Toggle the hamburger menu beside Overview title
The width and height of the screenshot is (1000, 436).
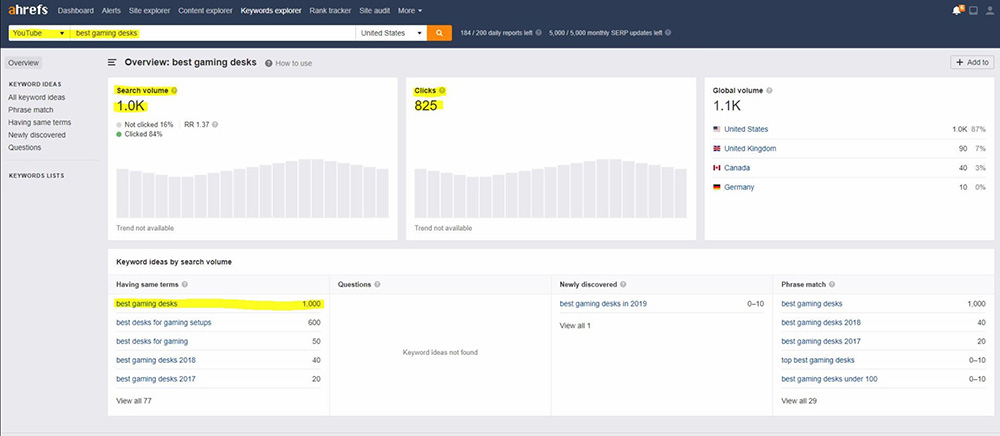tap(112, 62)
